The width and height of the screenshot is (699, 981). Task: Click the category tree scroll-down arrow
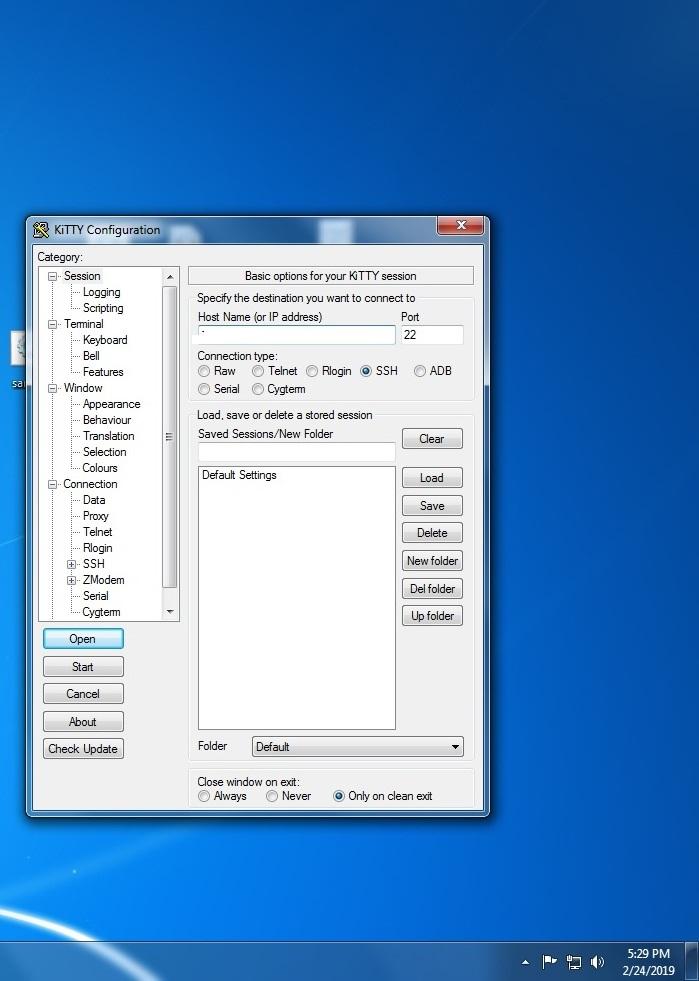pos(170,612)
